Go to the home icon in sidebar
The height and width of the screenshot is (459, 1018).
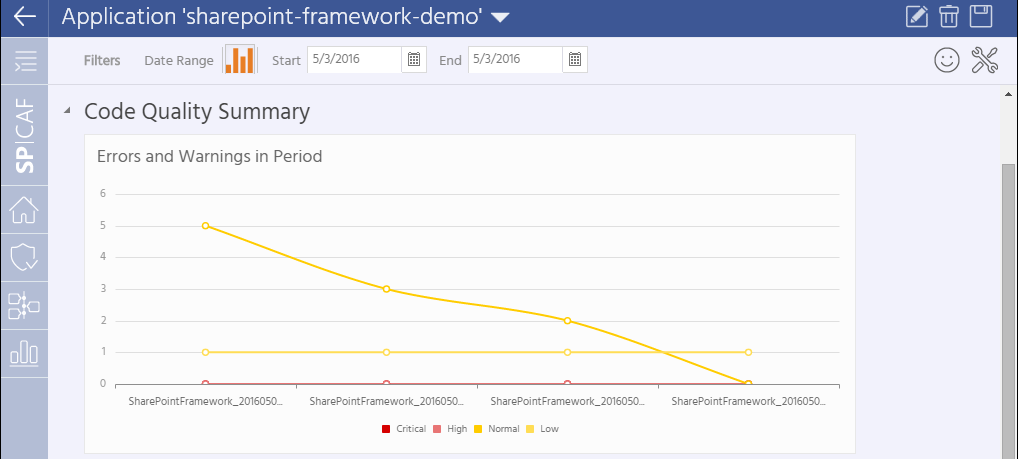[x=24, y=210]
